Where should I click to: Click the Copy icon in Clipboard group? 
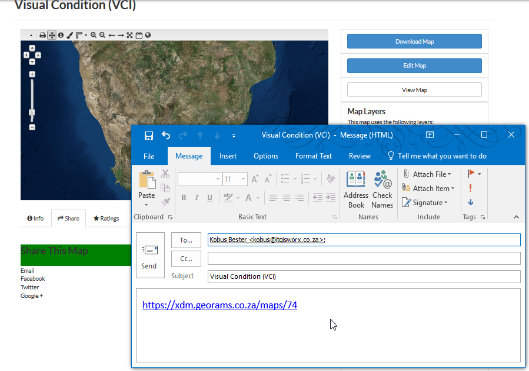[165, 188]
